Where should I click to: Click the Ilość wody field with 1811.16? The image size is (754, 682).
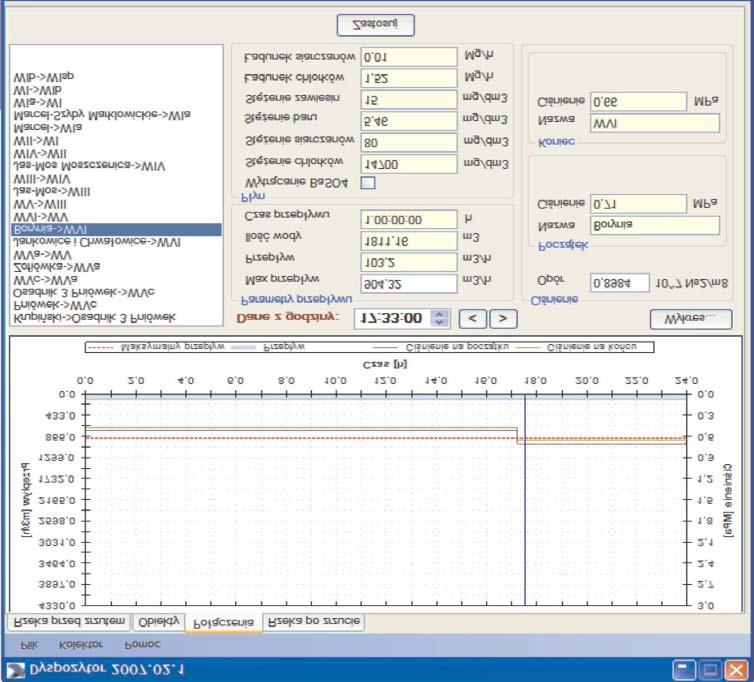(409, 241)
